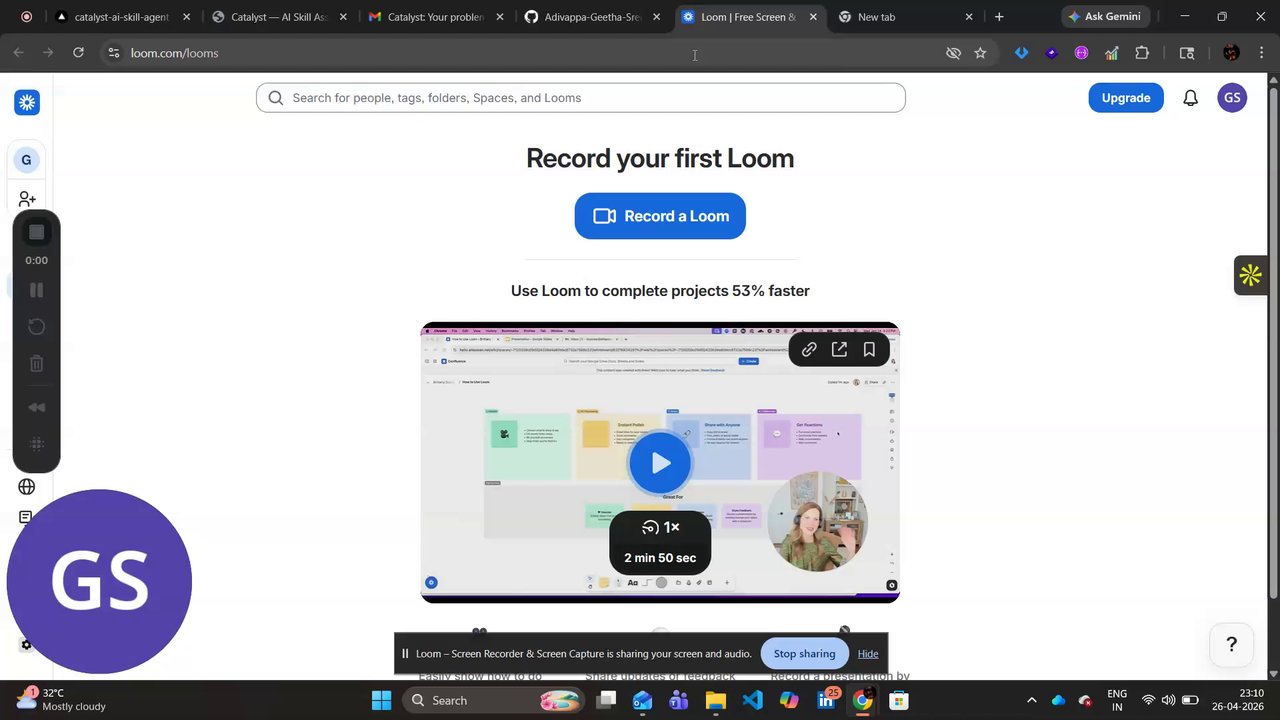
Task: Click the browser back arrow
Action: coord(18,53)
